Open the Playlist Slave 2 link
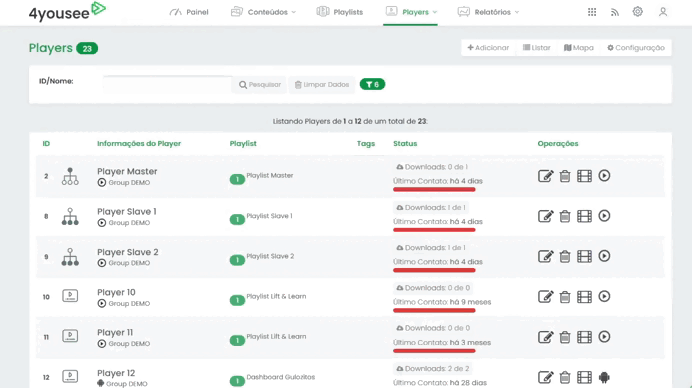This screenshot has width=692, height=388. tap(270, 256)
